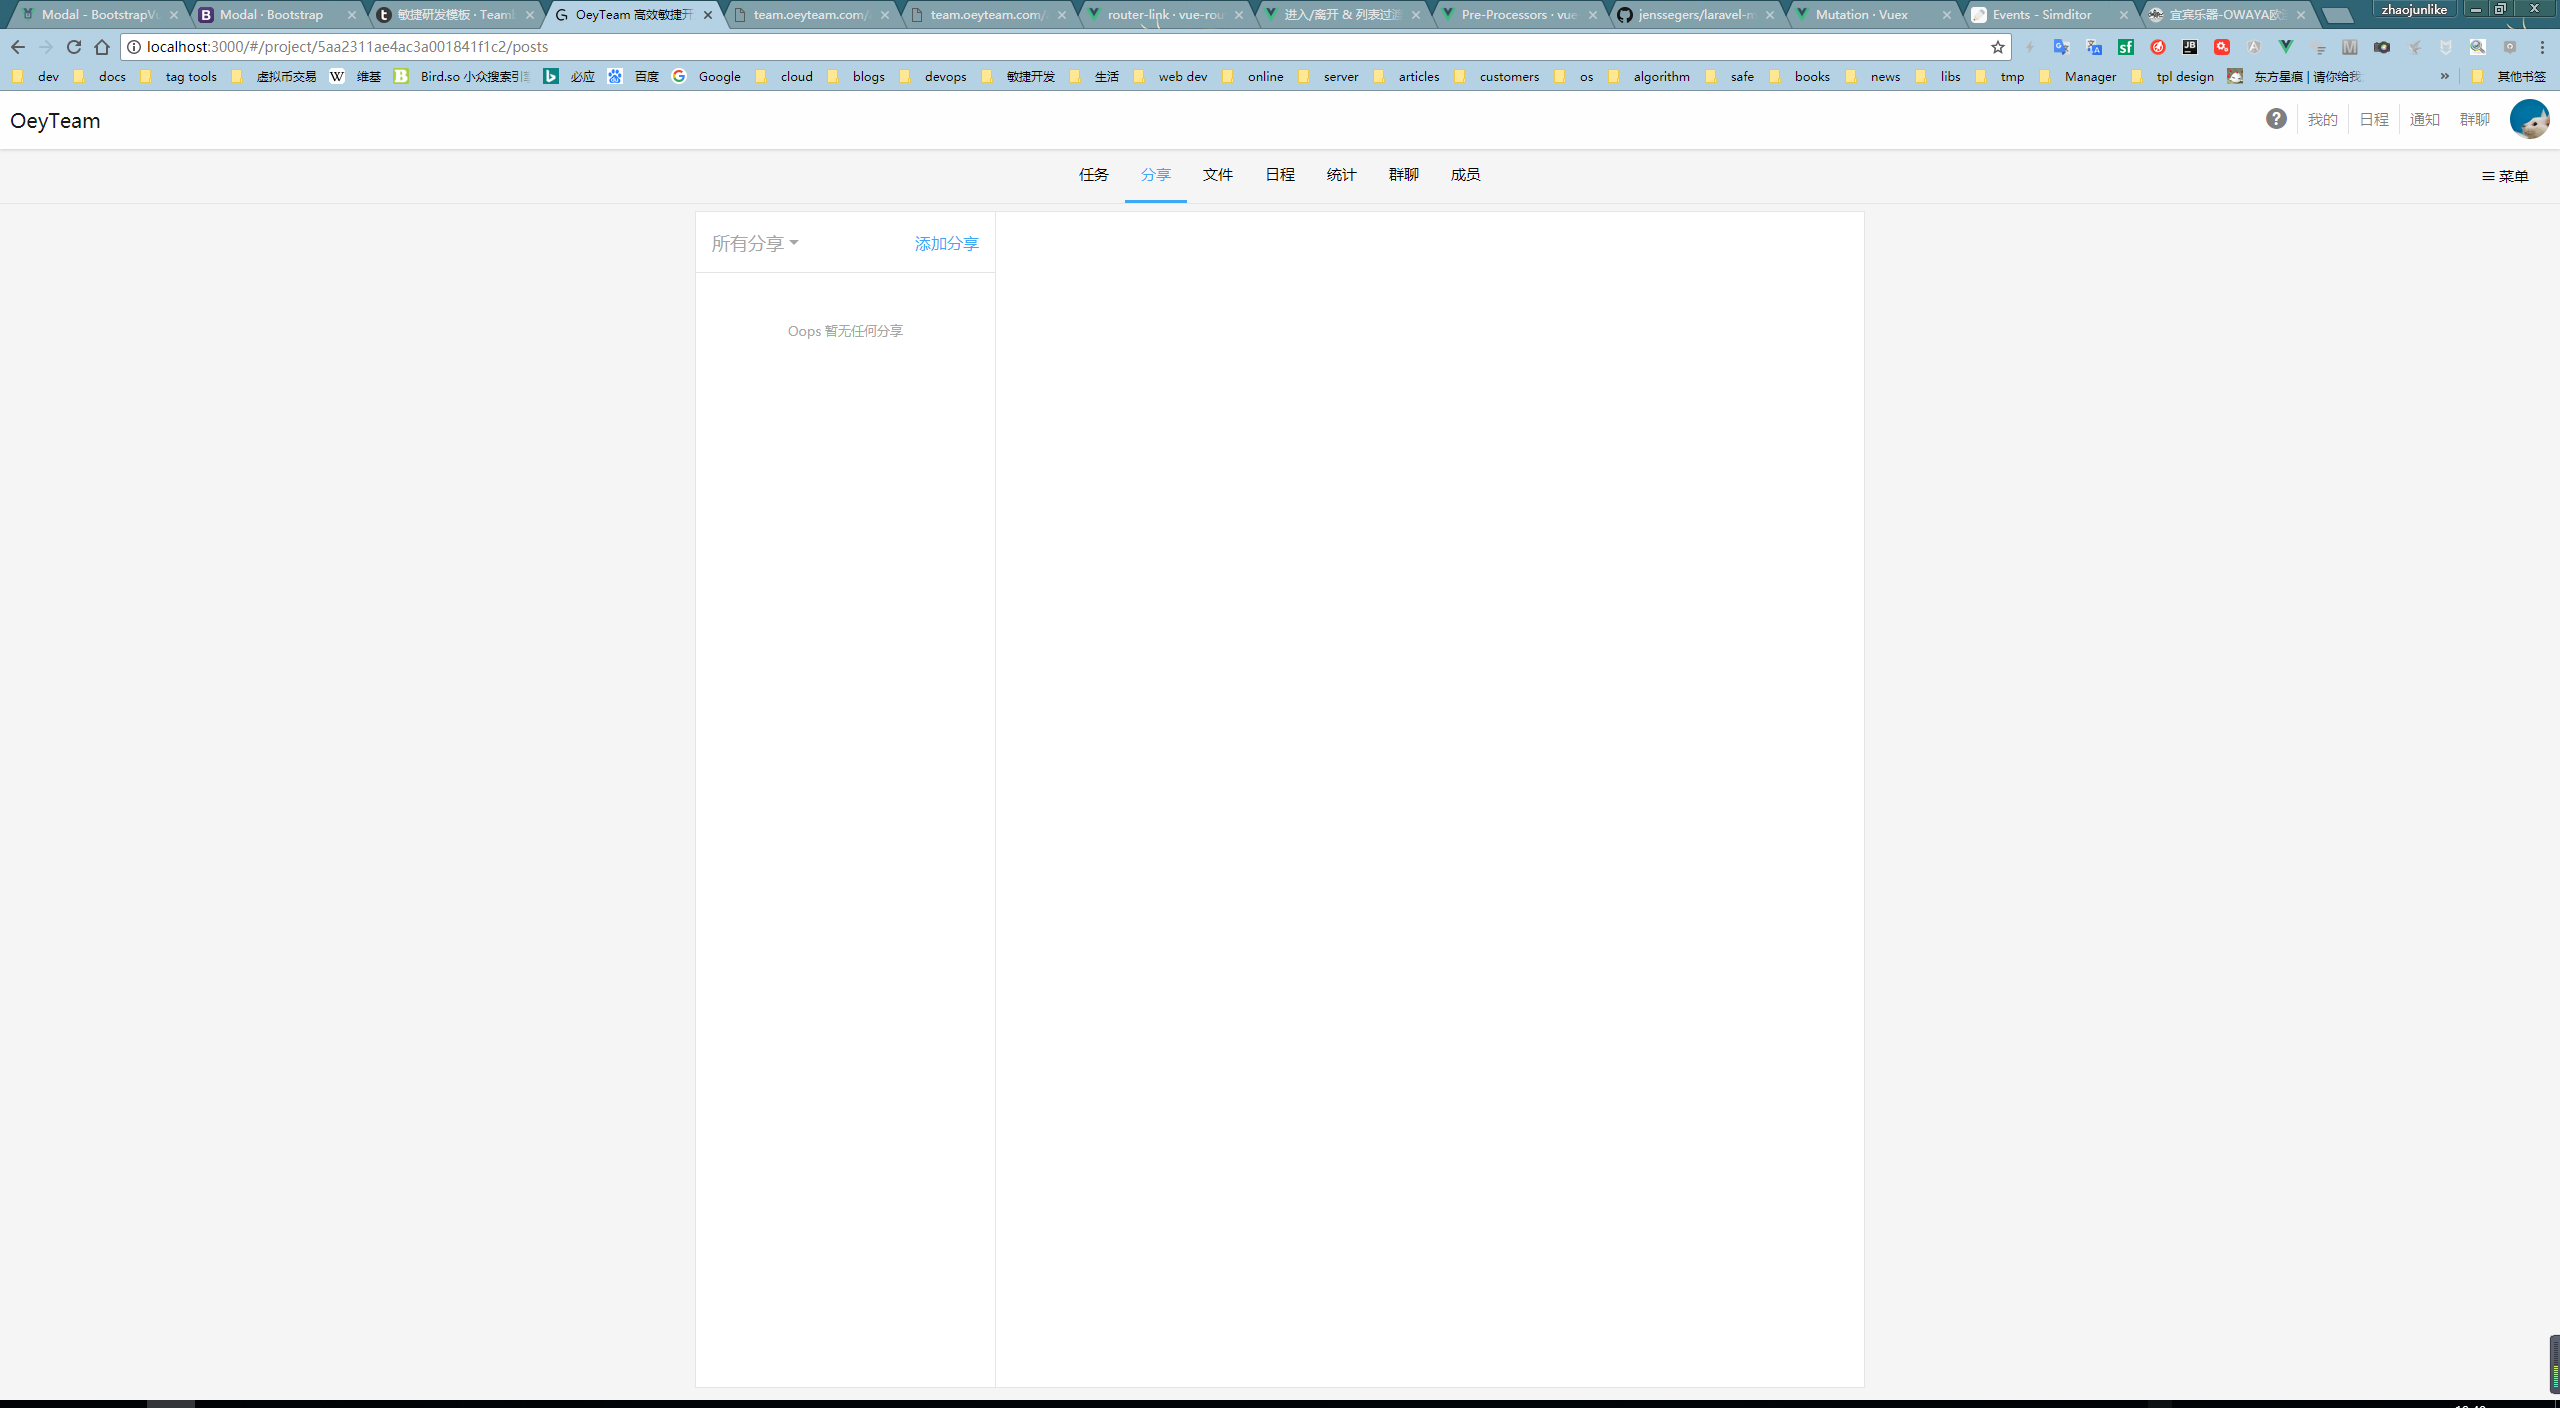Click the help question mark icon
The height and width of the screenshot is (1408, 2560).
(x=2276, y=119)
